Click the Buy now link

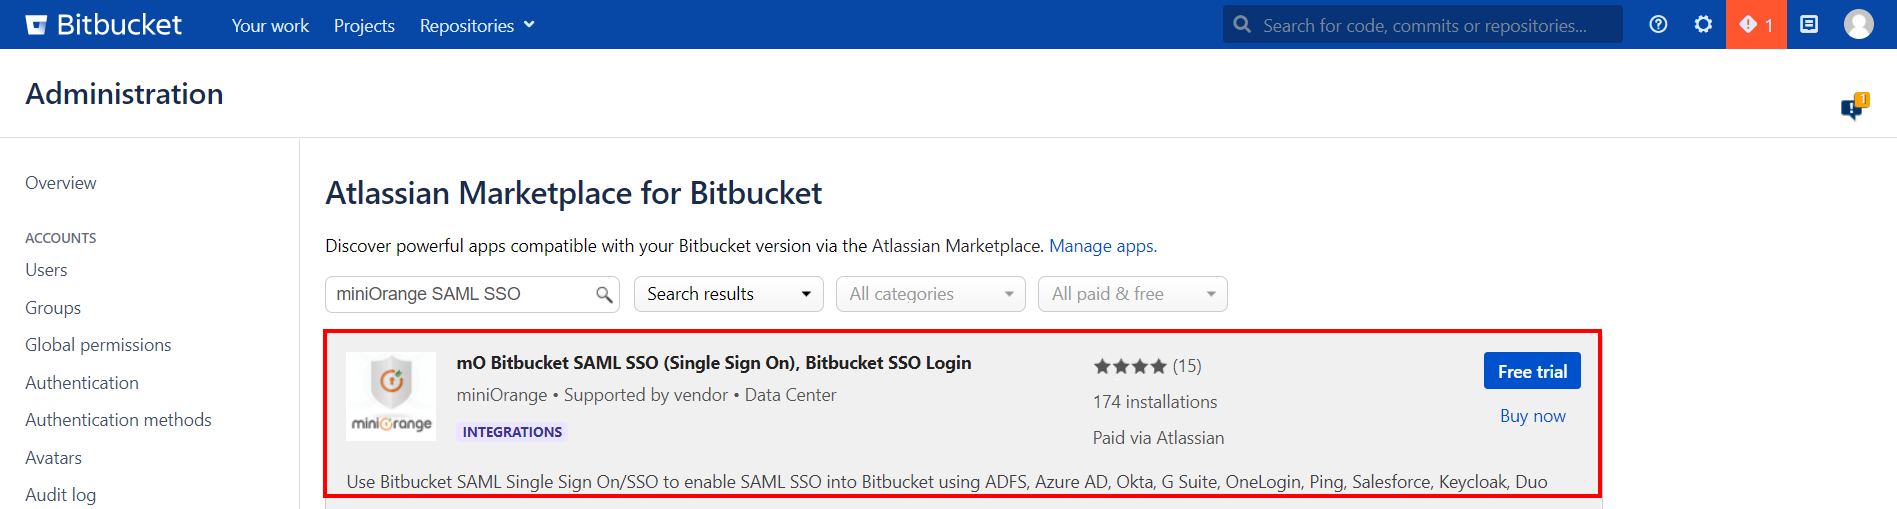pyautogui.click(x=1533, y=416)
